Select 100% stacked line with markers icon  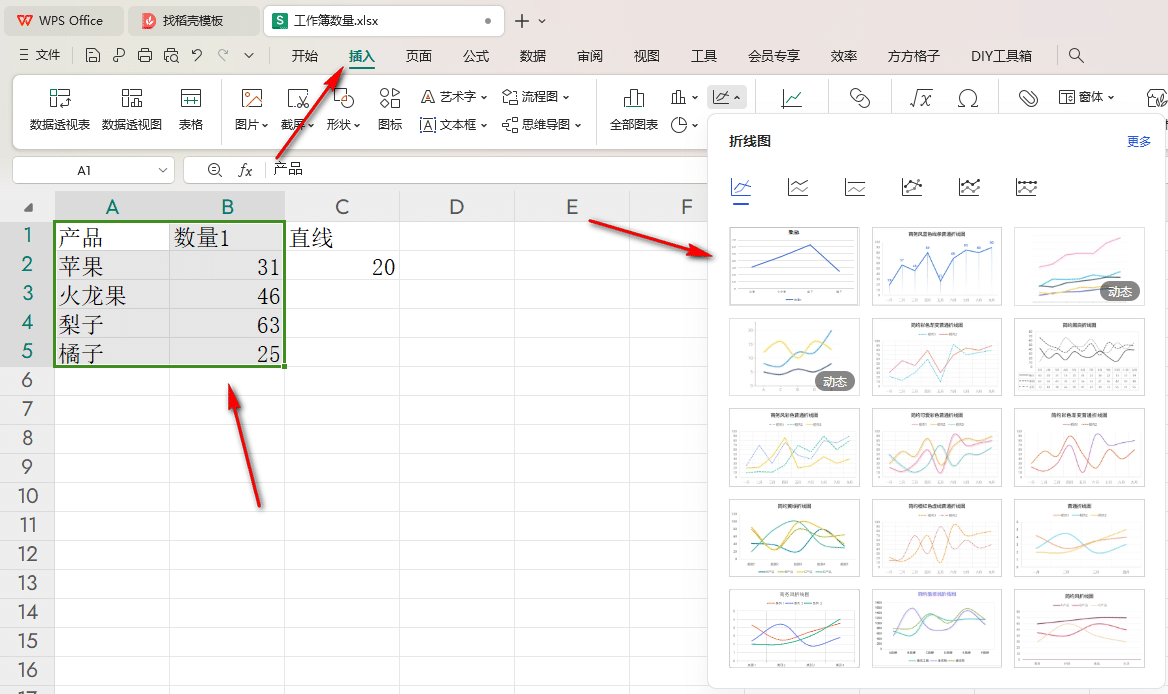1026,188
